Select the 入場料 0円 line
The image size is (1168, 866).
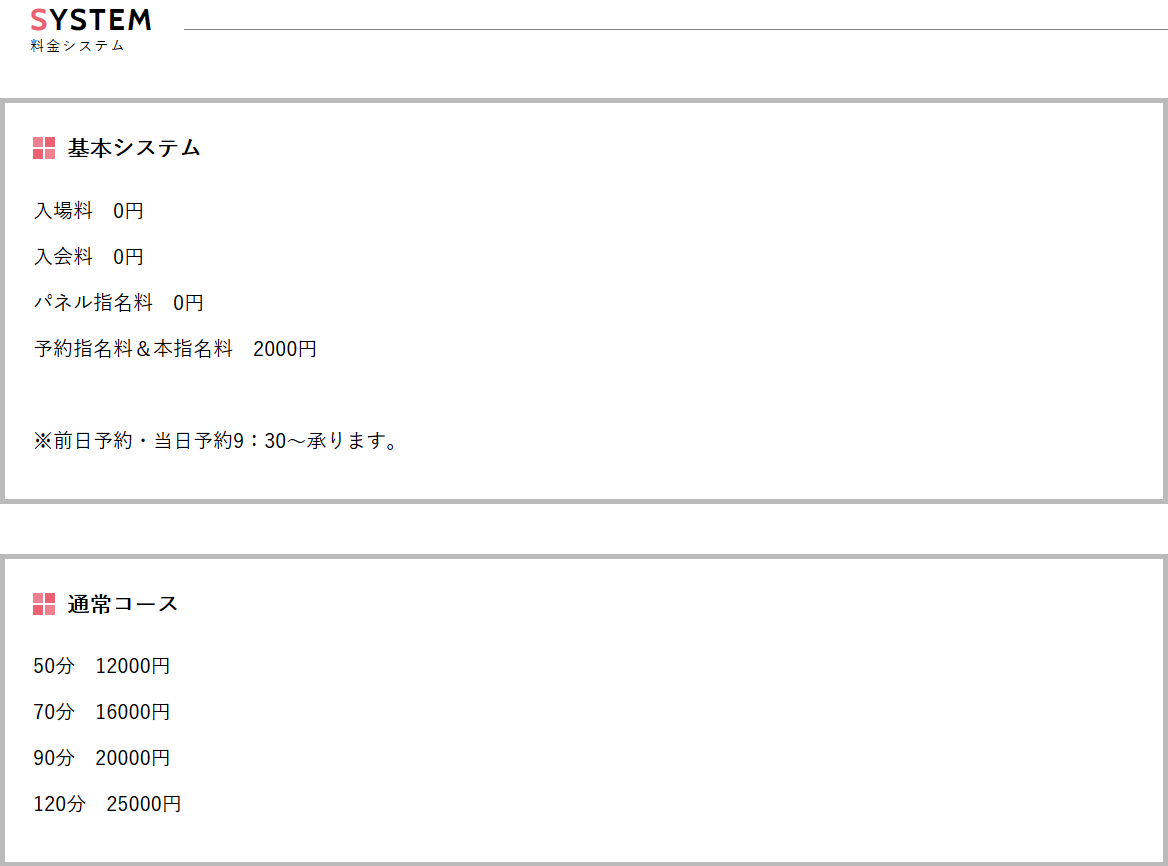(89, 211)
